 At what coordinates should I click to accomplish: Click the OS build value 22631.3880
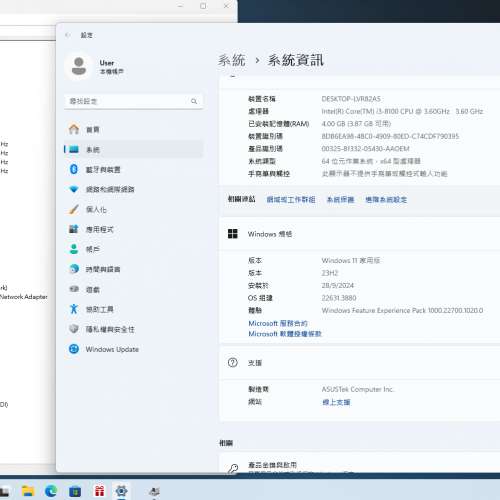click(339, 298)
